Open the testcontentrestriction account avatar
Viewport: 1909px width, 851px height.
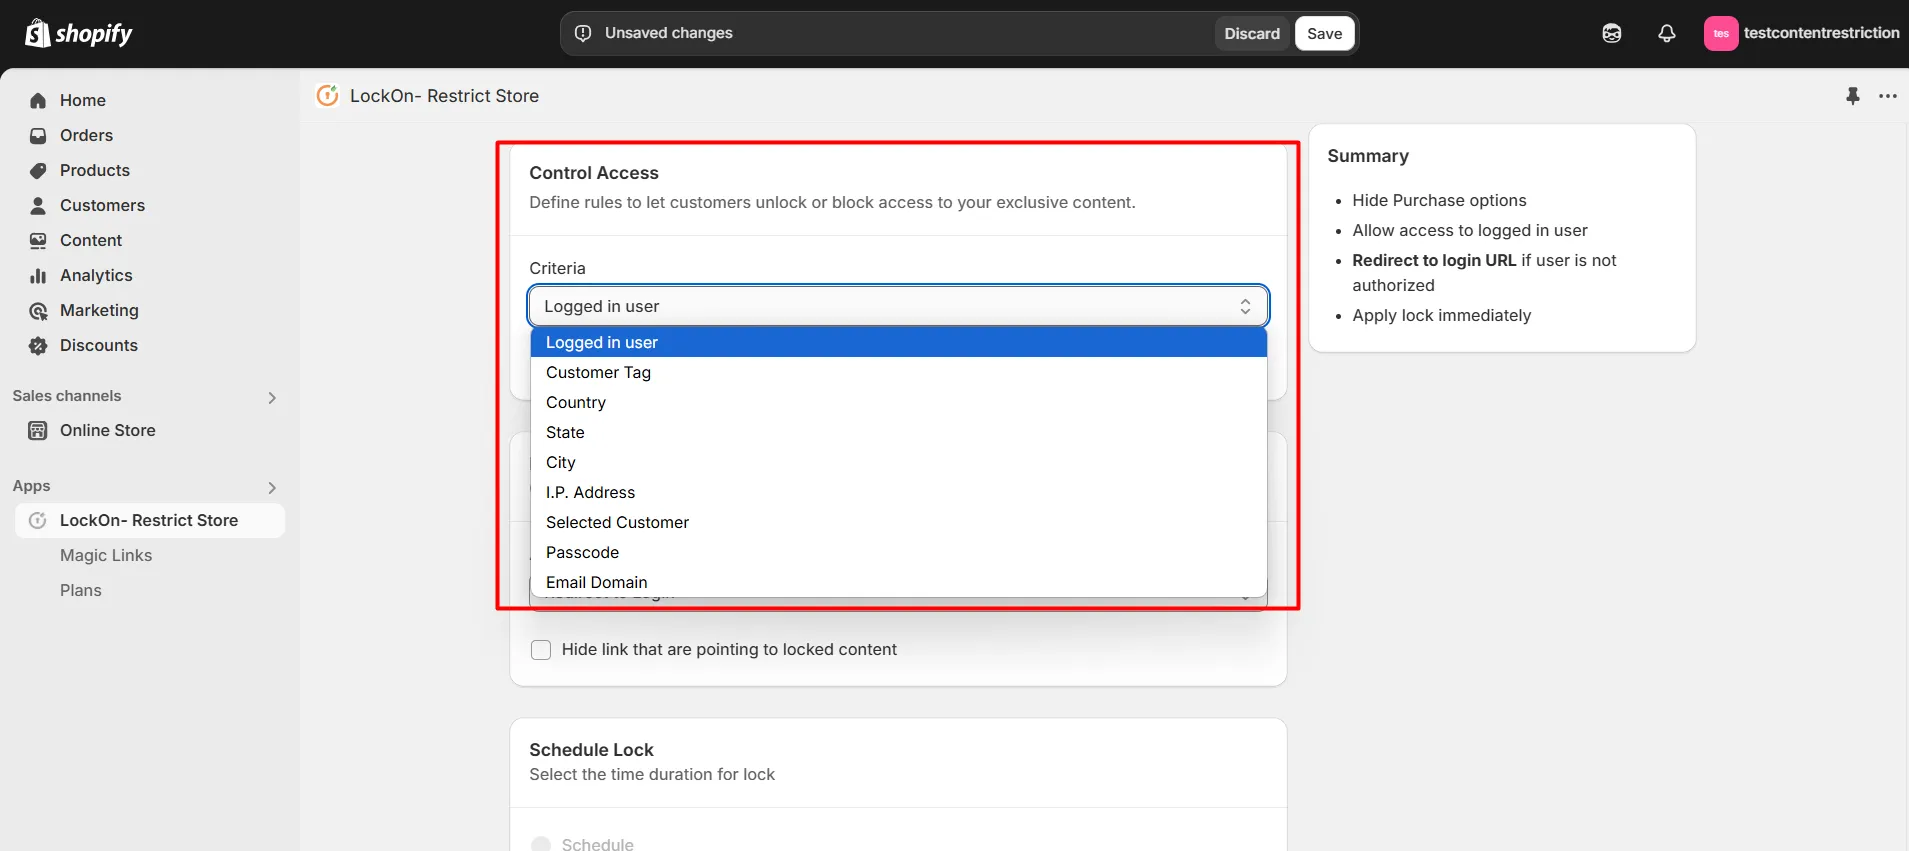click(x=1720, y=33)
